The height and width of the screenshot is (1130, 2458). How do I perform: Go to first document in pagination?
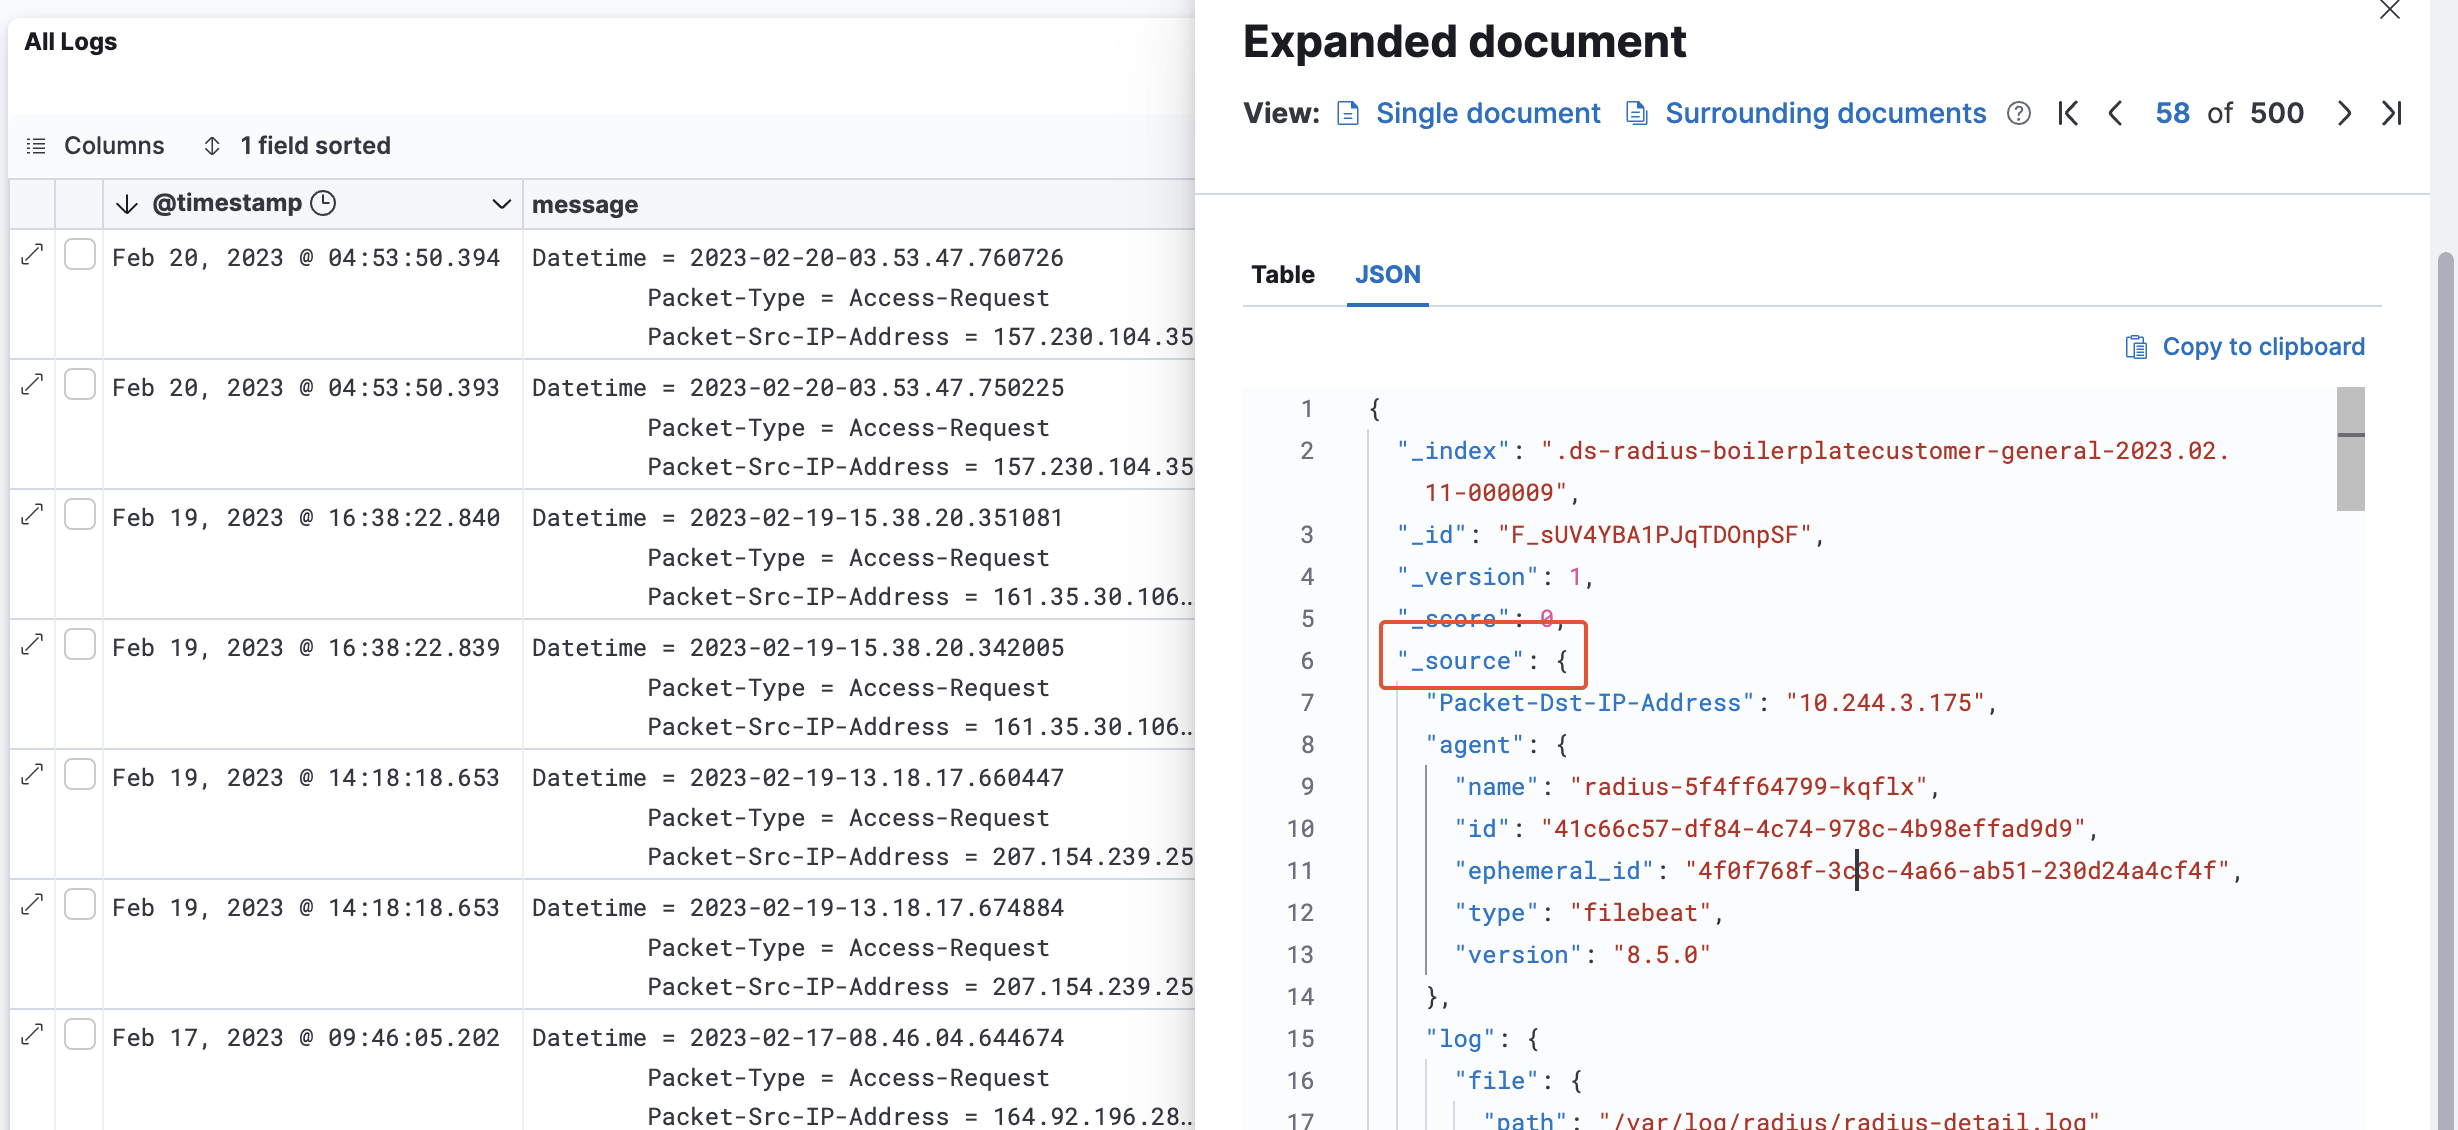pos(2068,114)
